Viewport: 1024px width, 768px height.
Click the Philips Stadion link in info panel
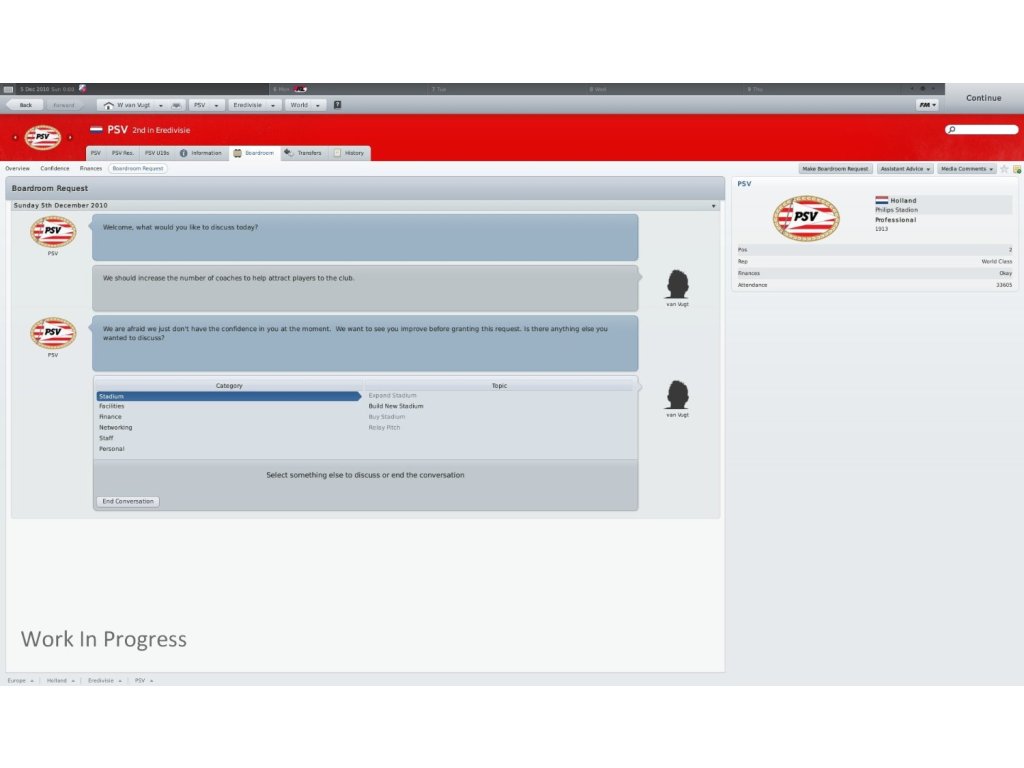click(x=896, y=210)
